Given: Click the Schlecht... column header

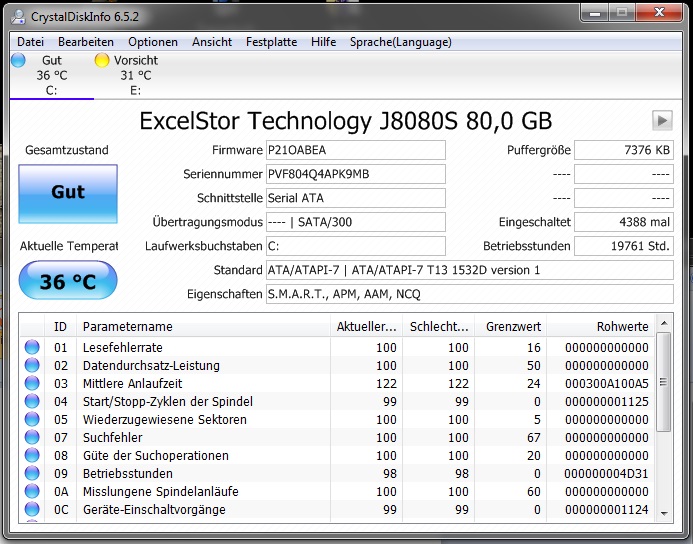Looking at the screenshot, I should coord(438,327).
